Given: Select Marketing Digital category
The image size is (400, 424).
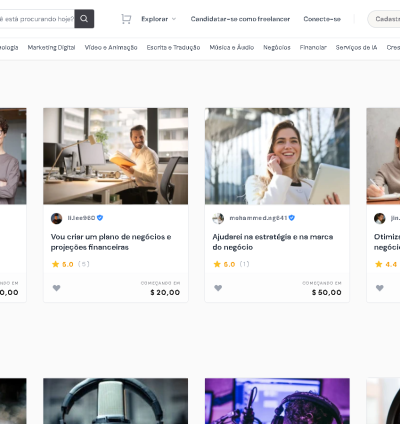Looking at the screenshot, I should [51, 48].
